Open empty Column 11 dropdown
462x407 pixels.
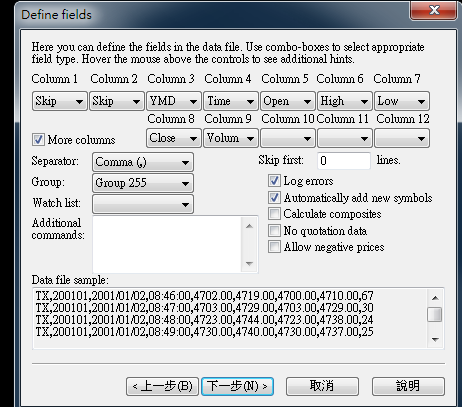pos(345,138)
